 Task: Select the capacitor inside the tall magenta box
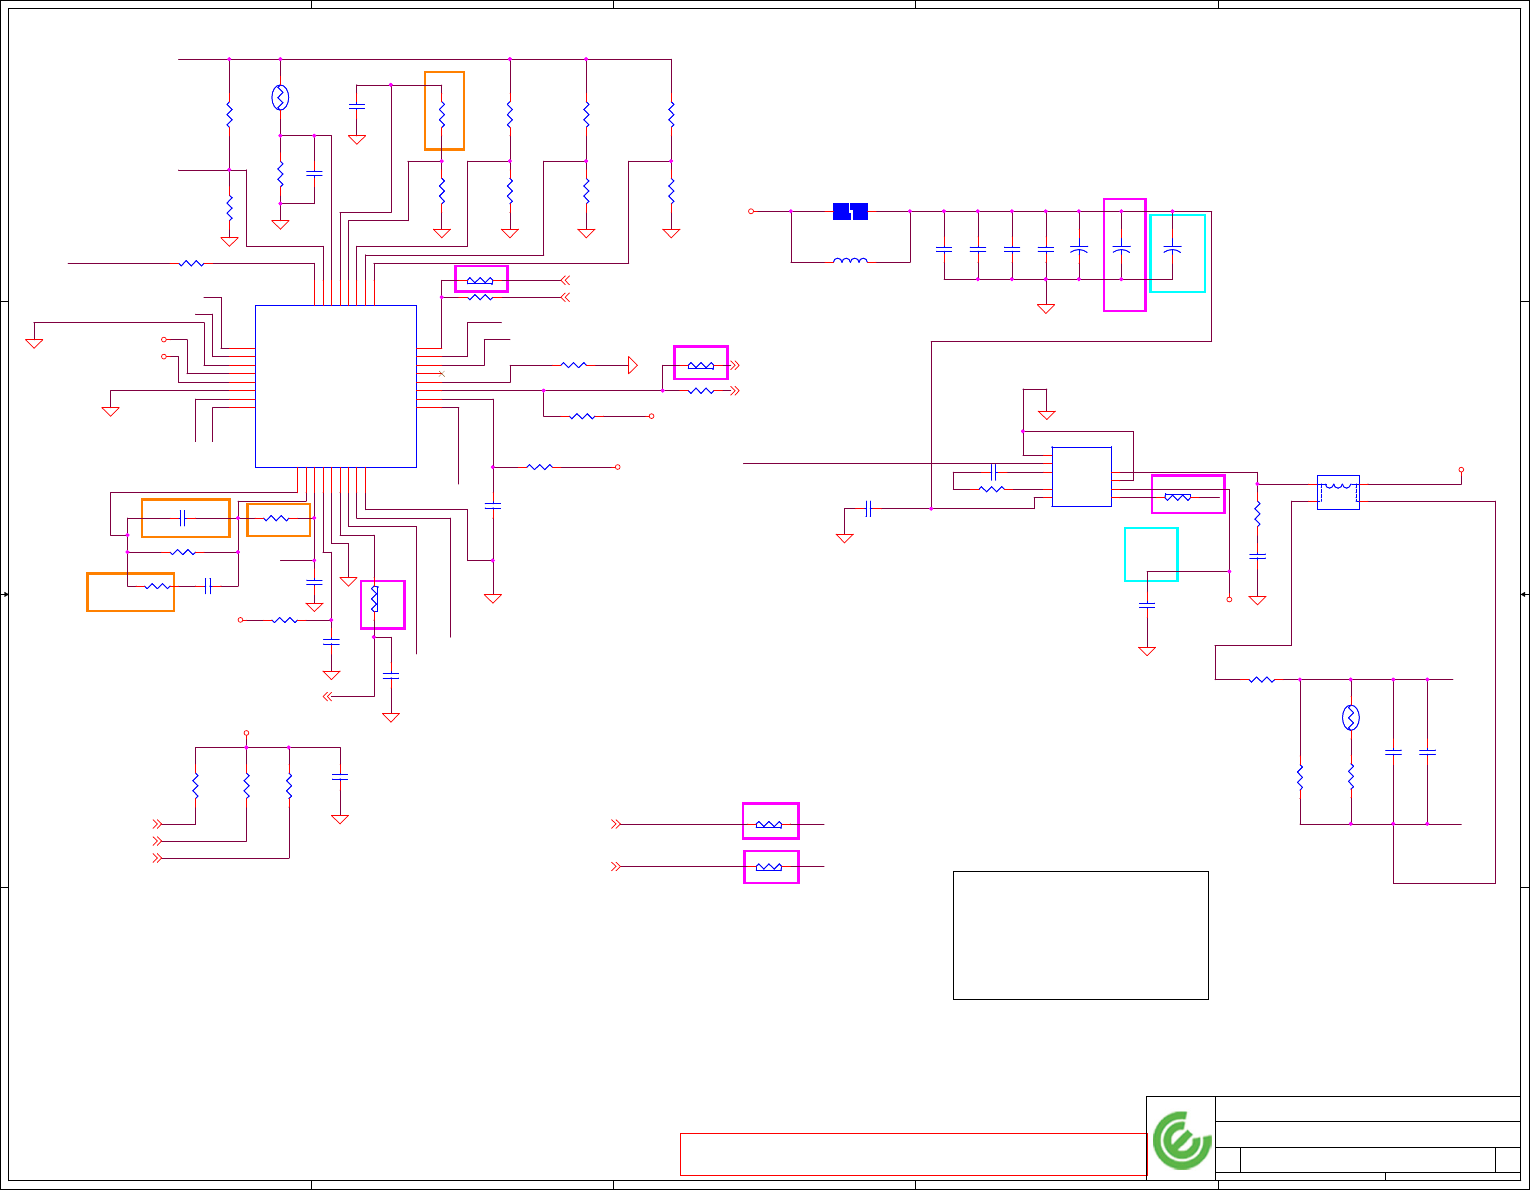(x=1122, y=248)
